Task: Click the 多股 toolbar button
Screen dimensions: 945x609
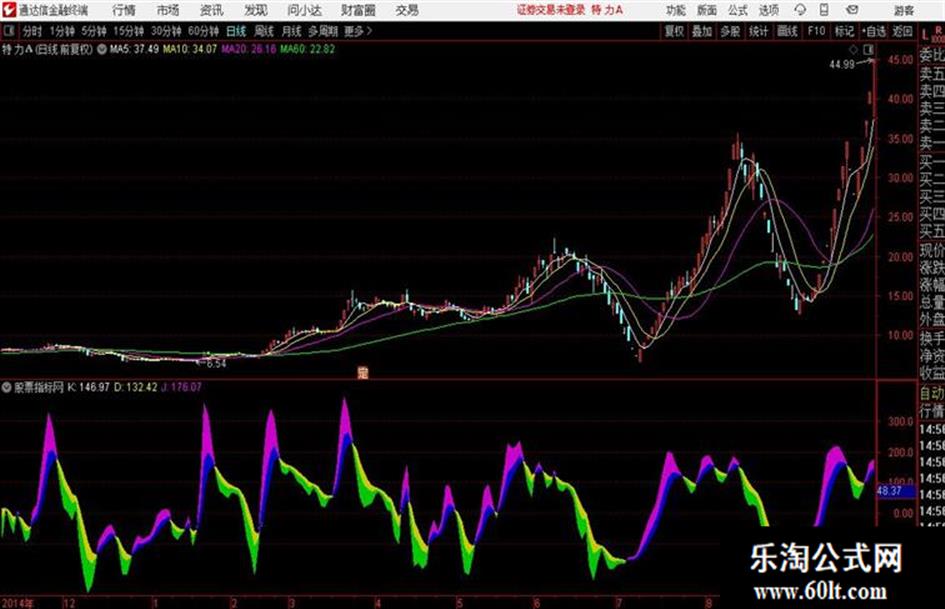Action: click(730, 31)
